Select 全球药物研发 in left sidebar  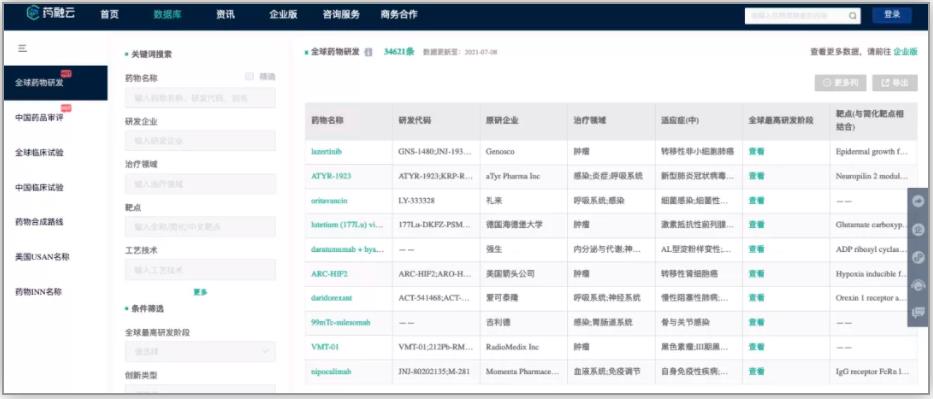coord(56,83)
